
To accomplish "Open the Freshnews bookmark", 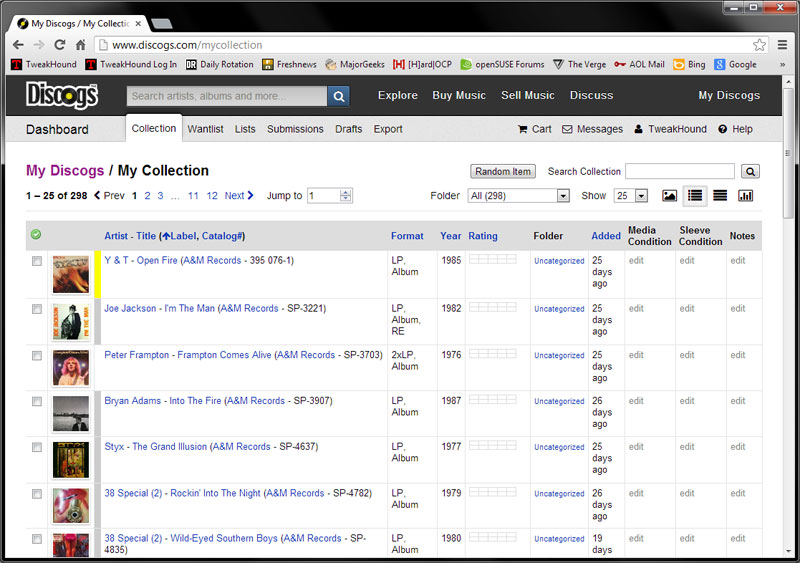I will 289,64.
